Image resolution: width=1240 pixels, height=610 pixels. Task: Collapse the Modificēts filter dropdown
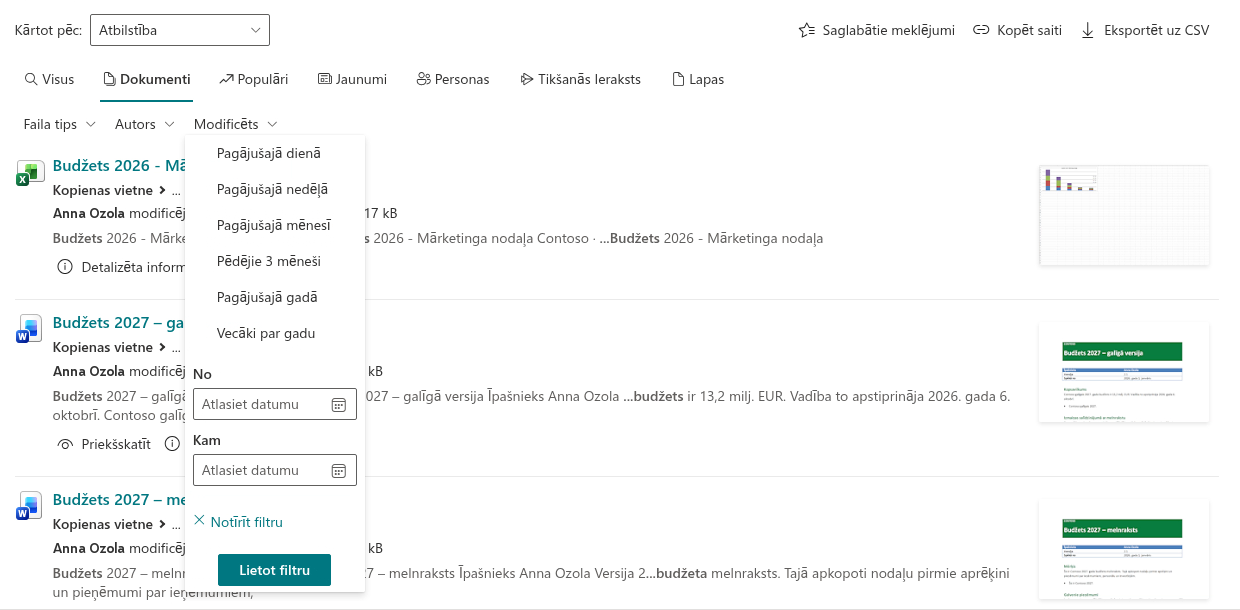pyautogui.click(x=236, y=124)
